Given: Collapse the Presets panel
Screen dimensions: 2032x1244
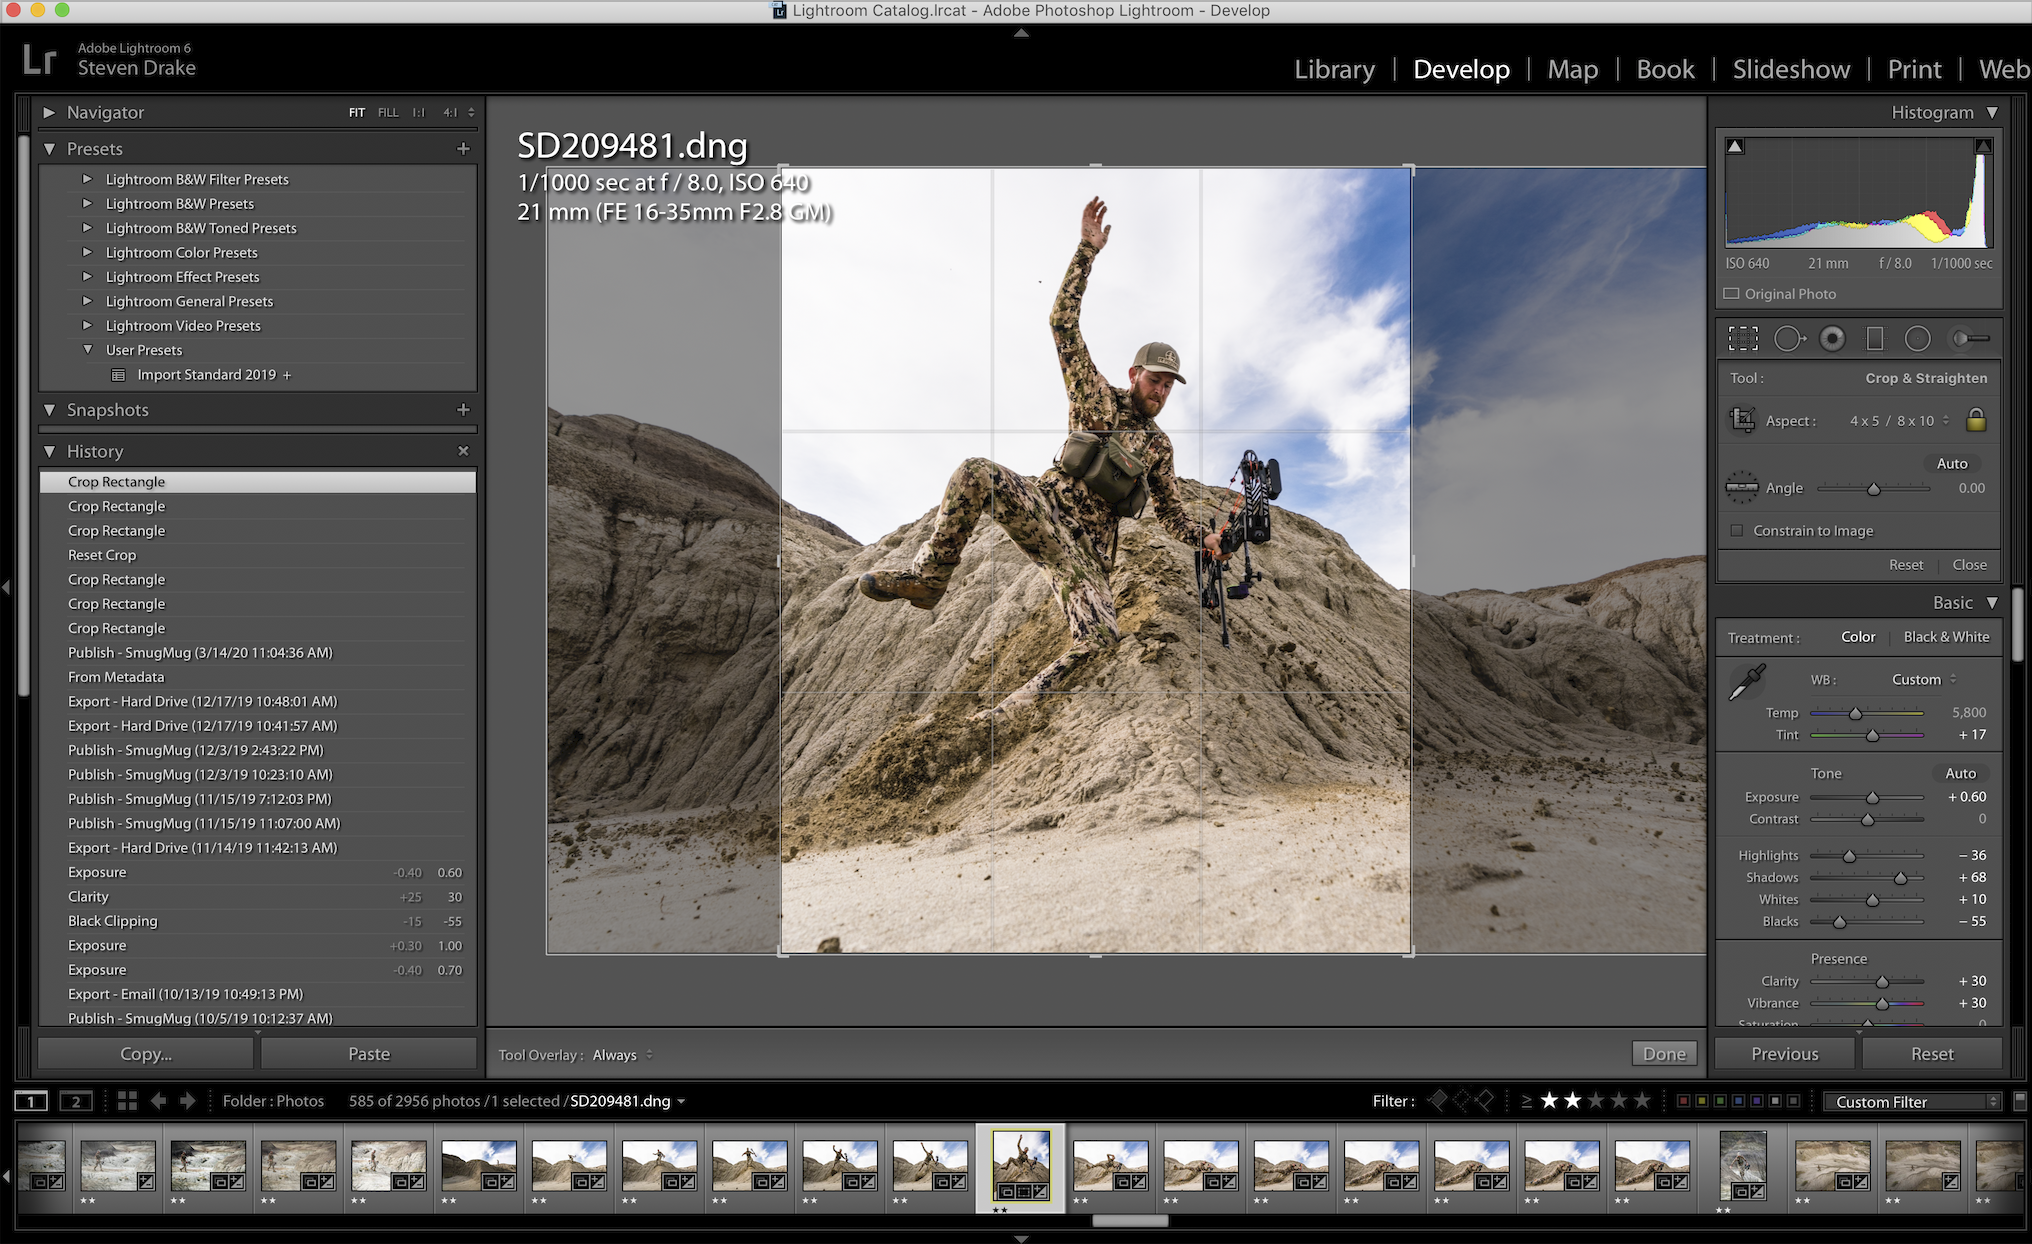Looking at the screenshot, I should [49, 149].
